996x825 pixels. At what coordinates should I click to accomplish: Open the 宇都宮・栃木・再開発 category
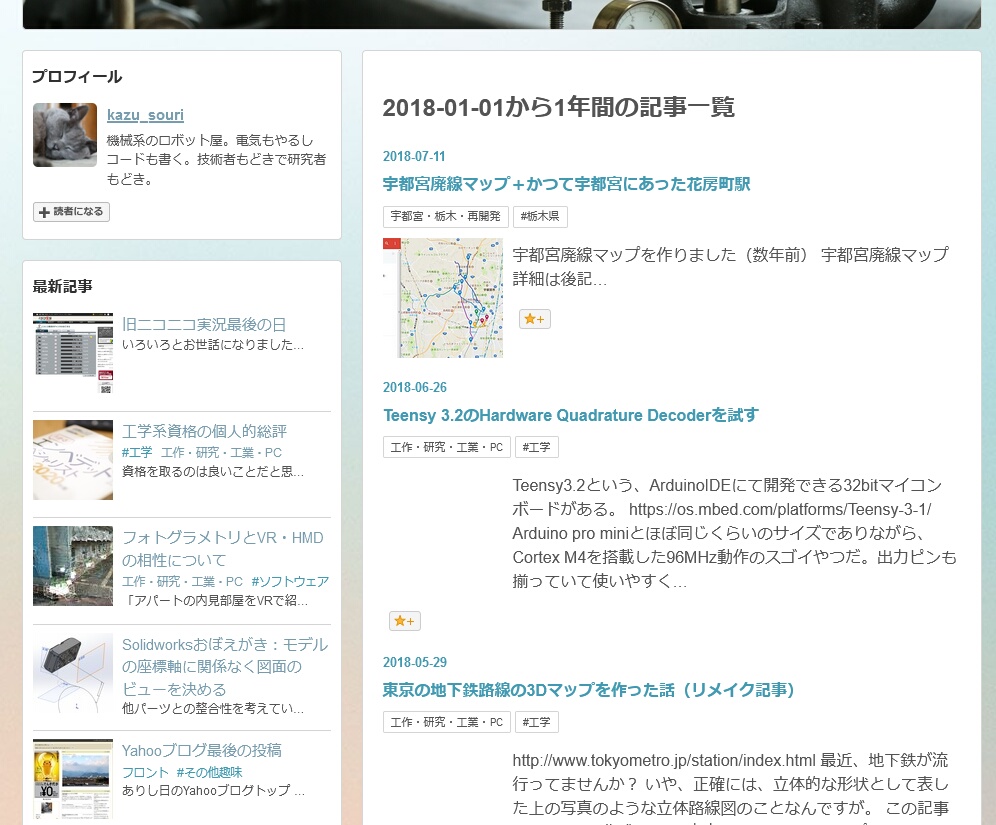click(x=445, y=216)
